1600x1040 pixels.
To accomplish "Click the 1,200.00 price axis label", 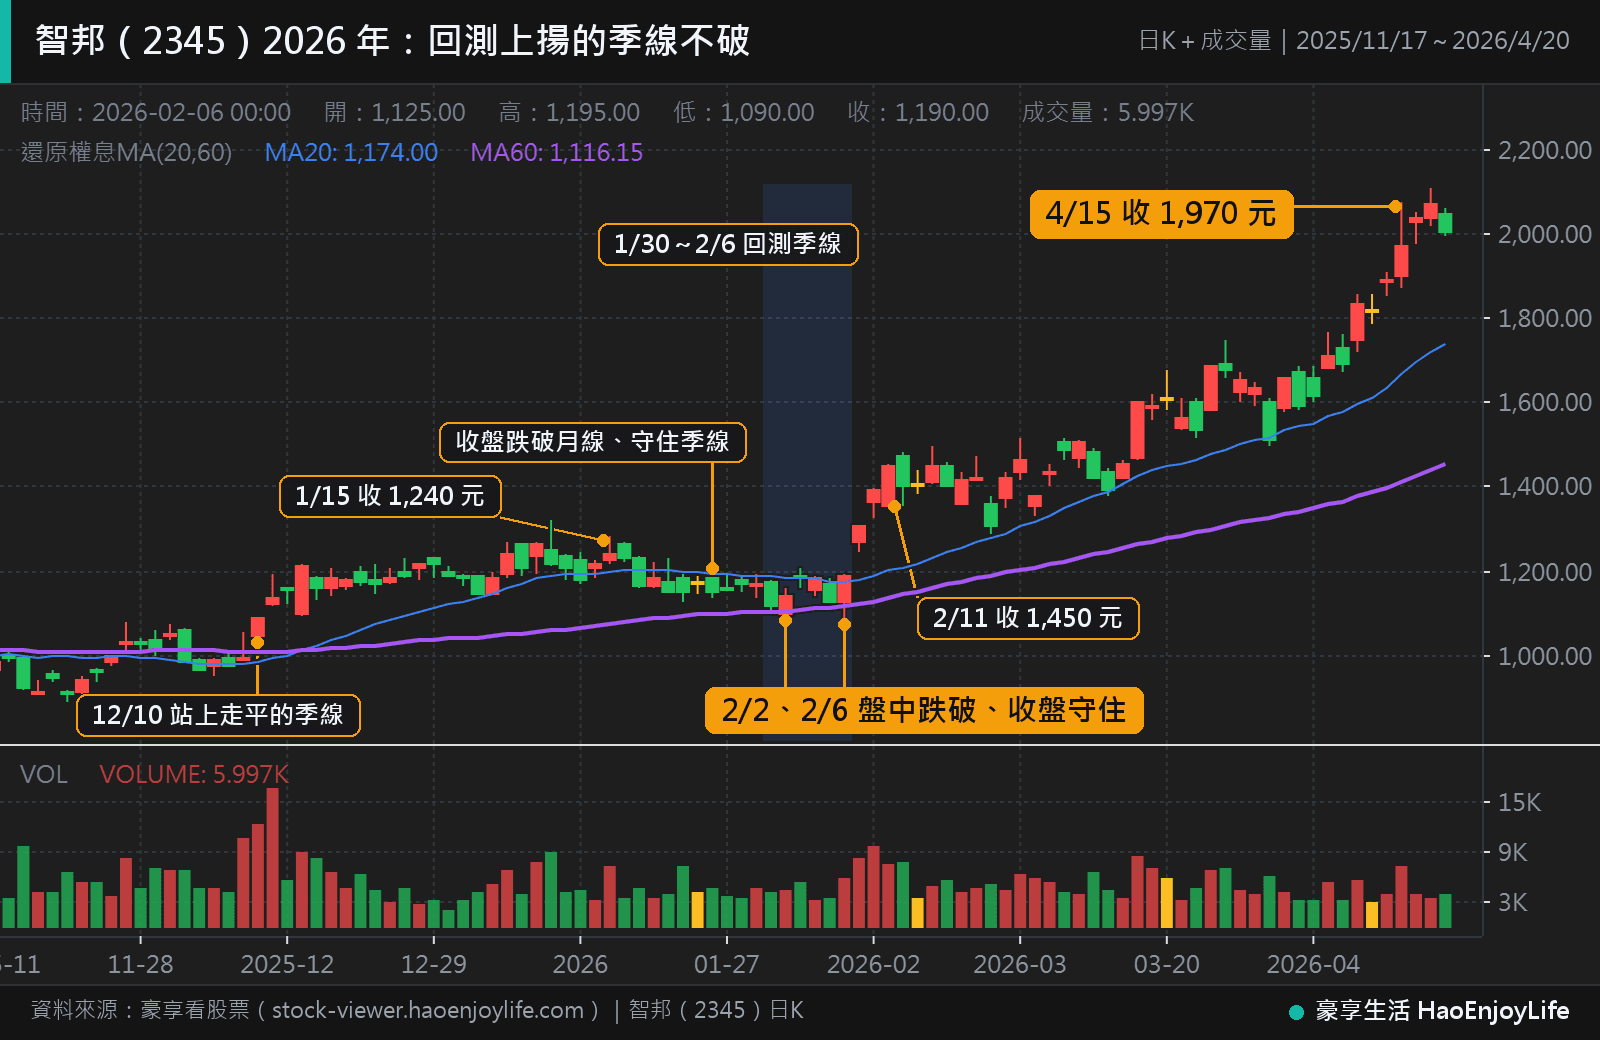I will (x=1544, y=572).
